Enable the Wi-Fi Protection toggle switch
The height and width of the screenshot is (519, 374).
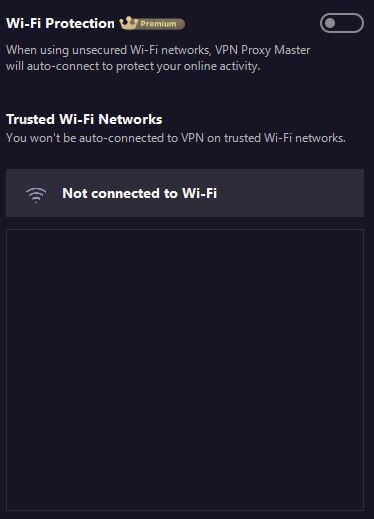[x=342, y=23]
